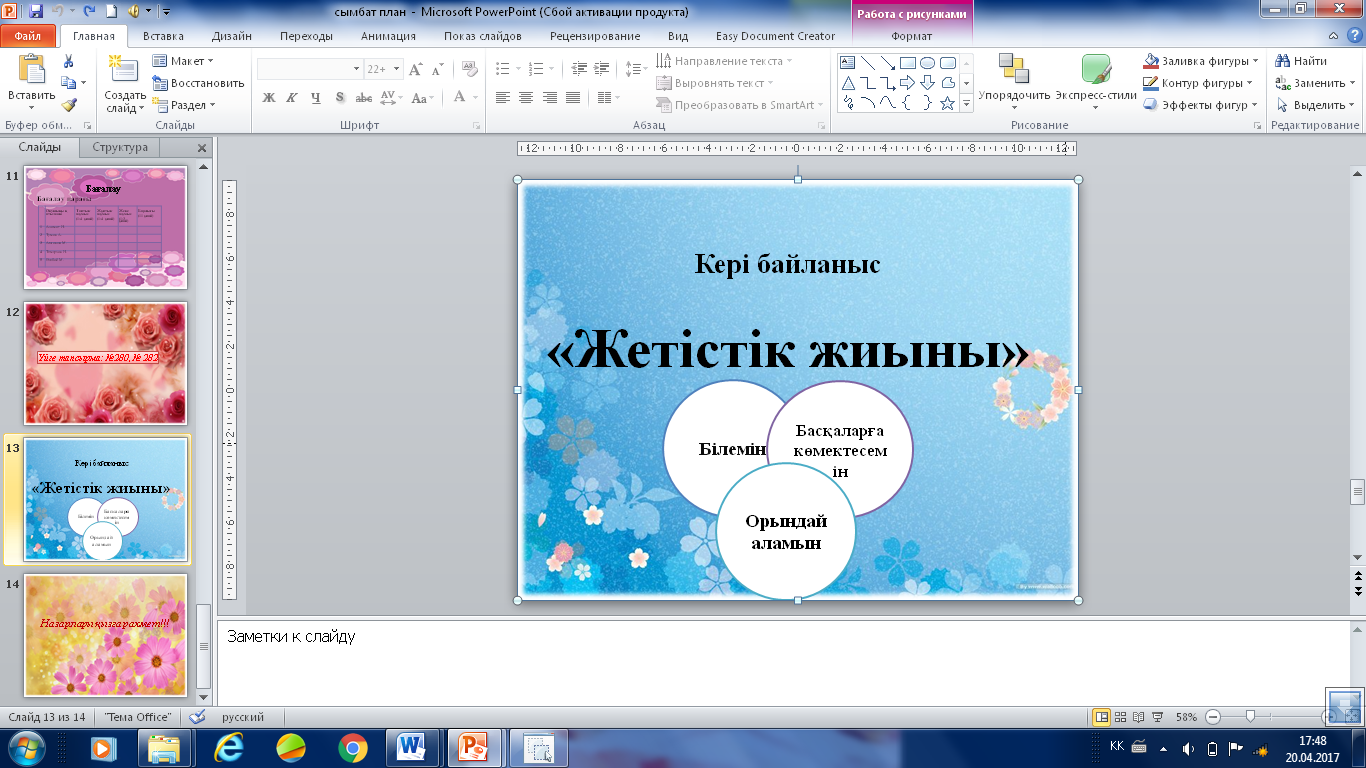The height and width of the screenshot is (768, 1366).
Task: Toggle text shadow (S) formatting
Action: point(340,98)
